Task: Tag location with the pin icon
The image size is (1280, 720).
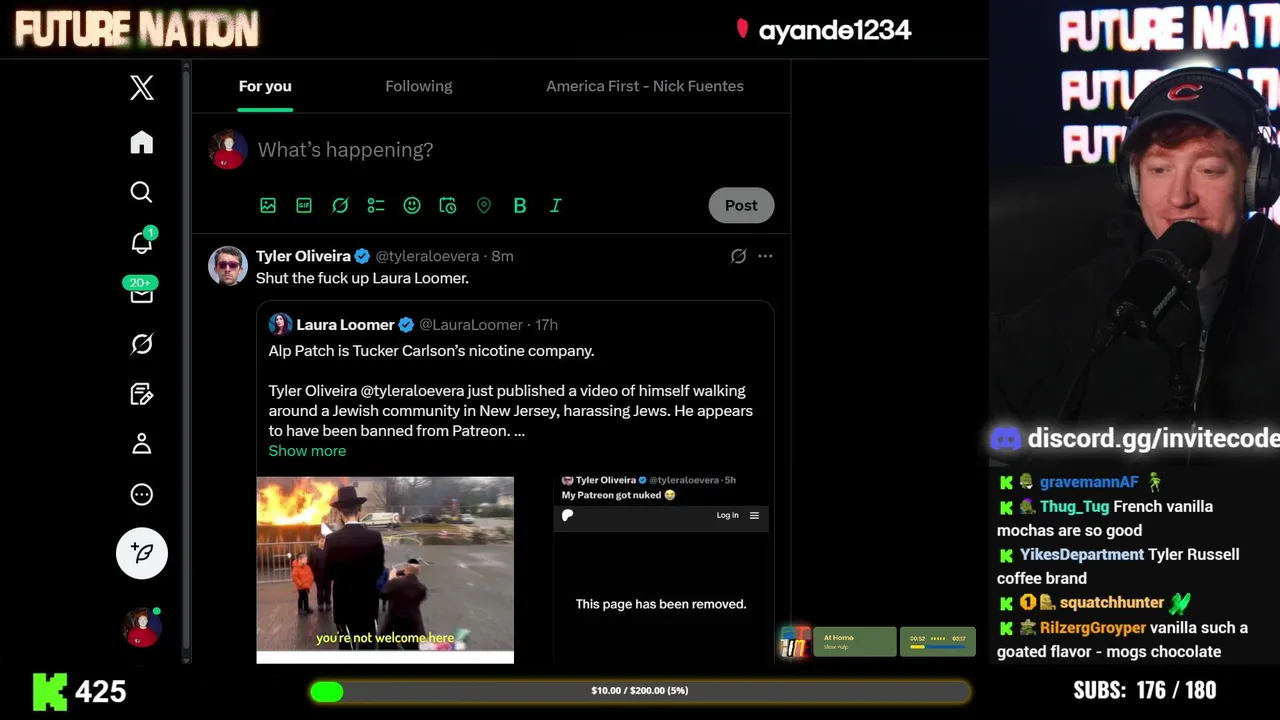Action: coord(484,205)
